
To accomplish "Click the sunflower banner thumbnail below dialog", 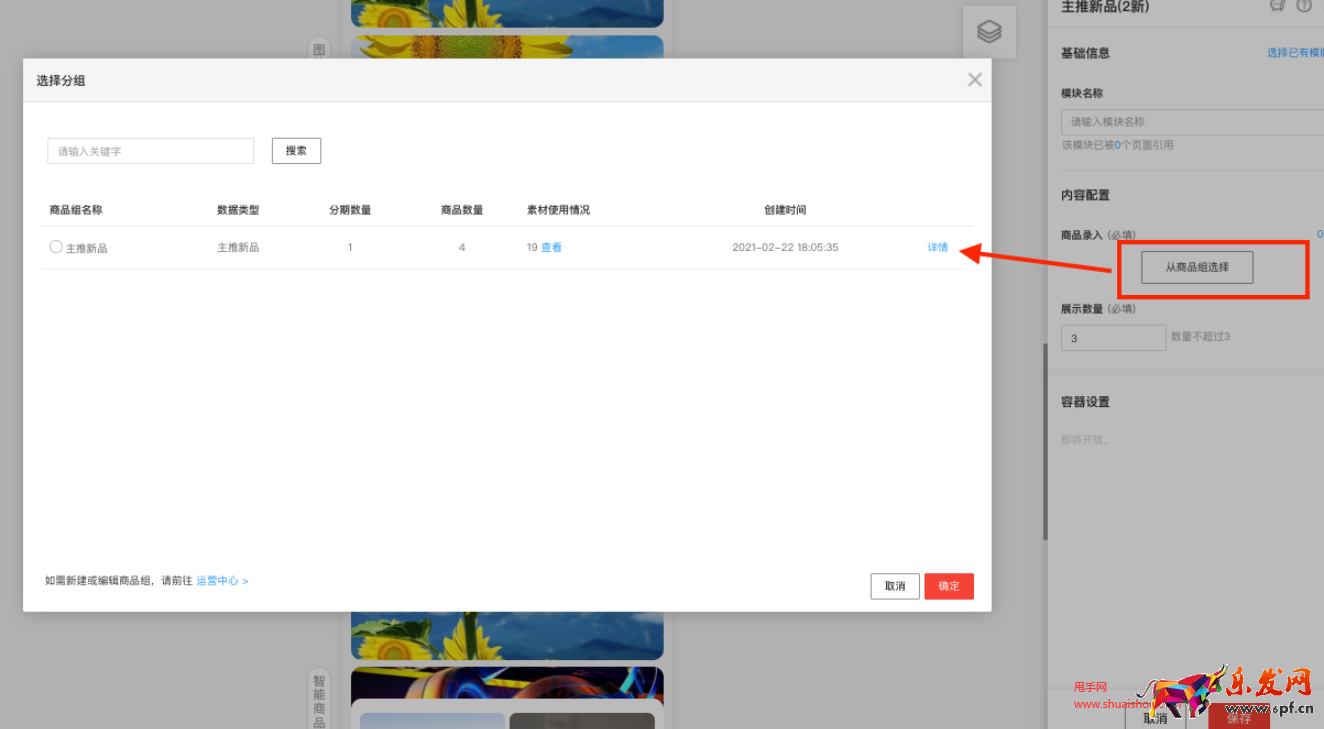I will click(507, 635).
